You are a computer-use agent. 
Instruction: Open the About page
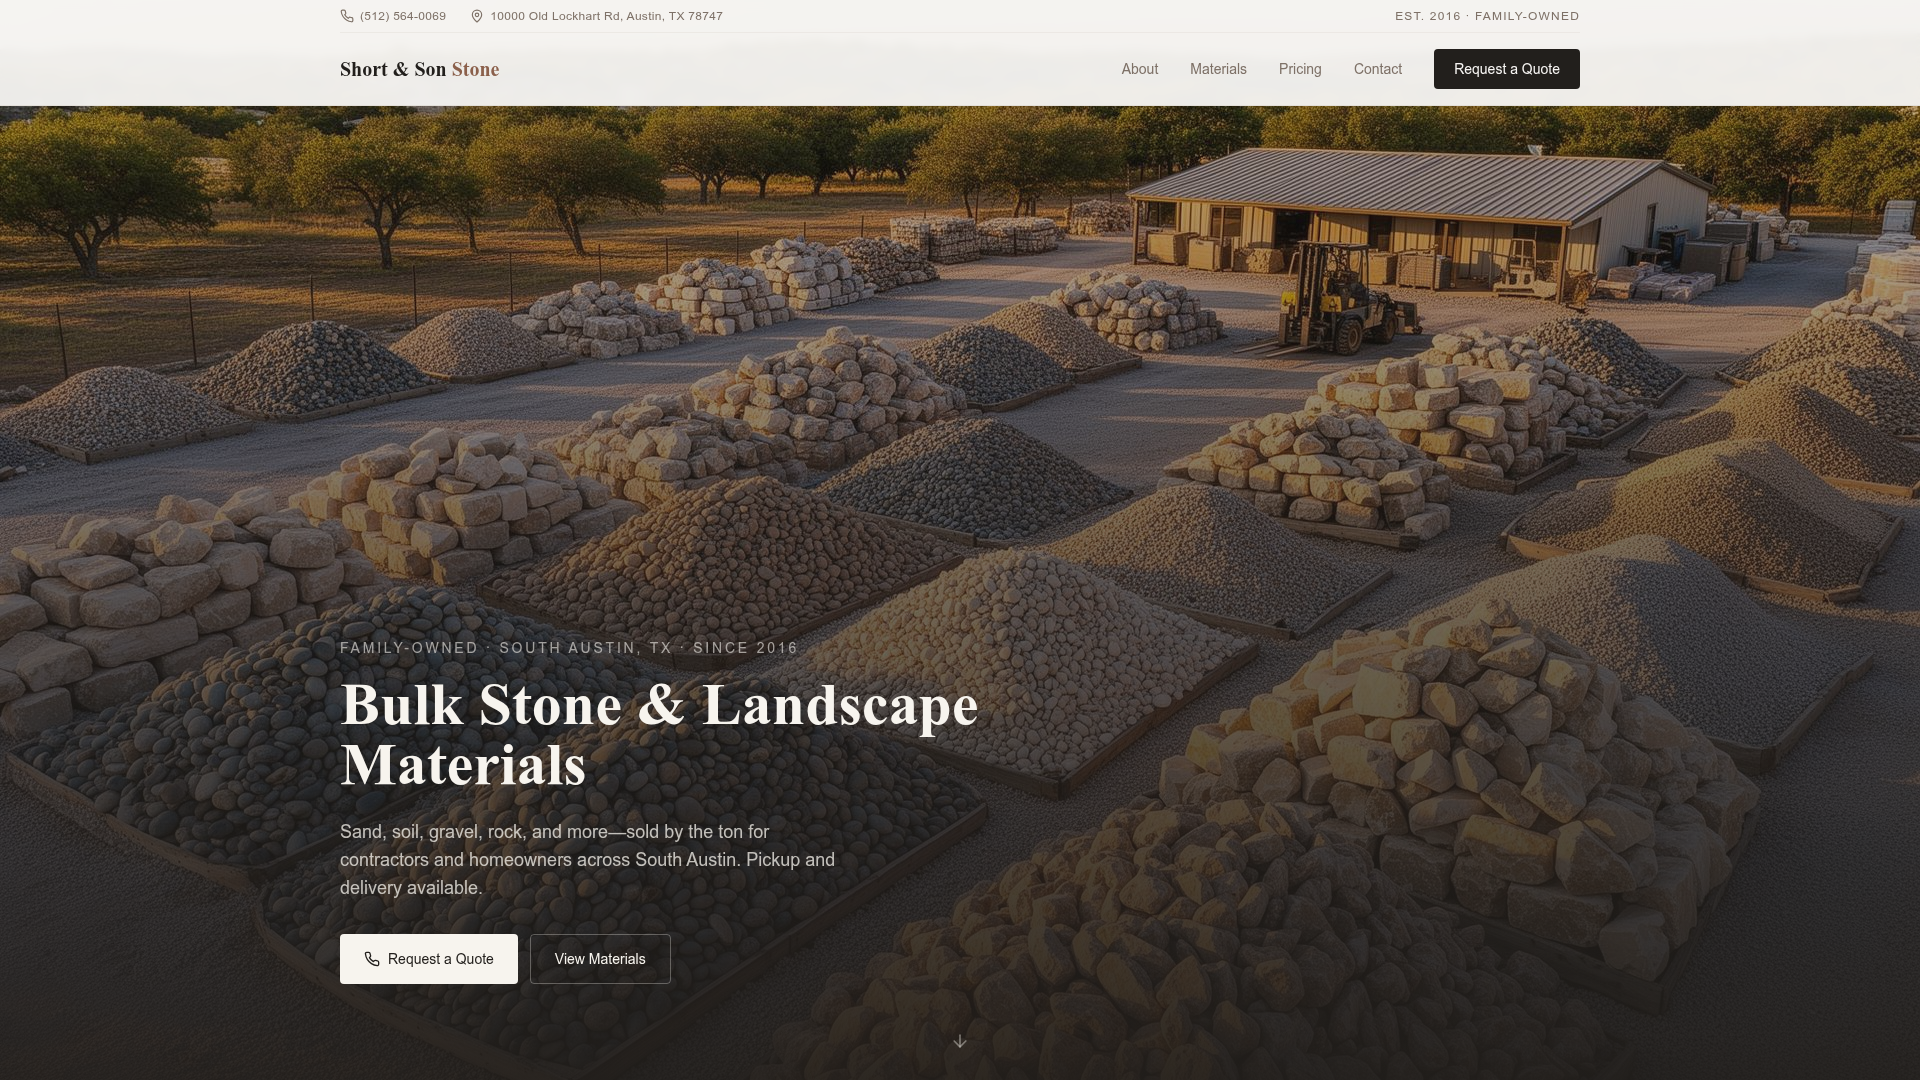tap(1139, 69)
